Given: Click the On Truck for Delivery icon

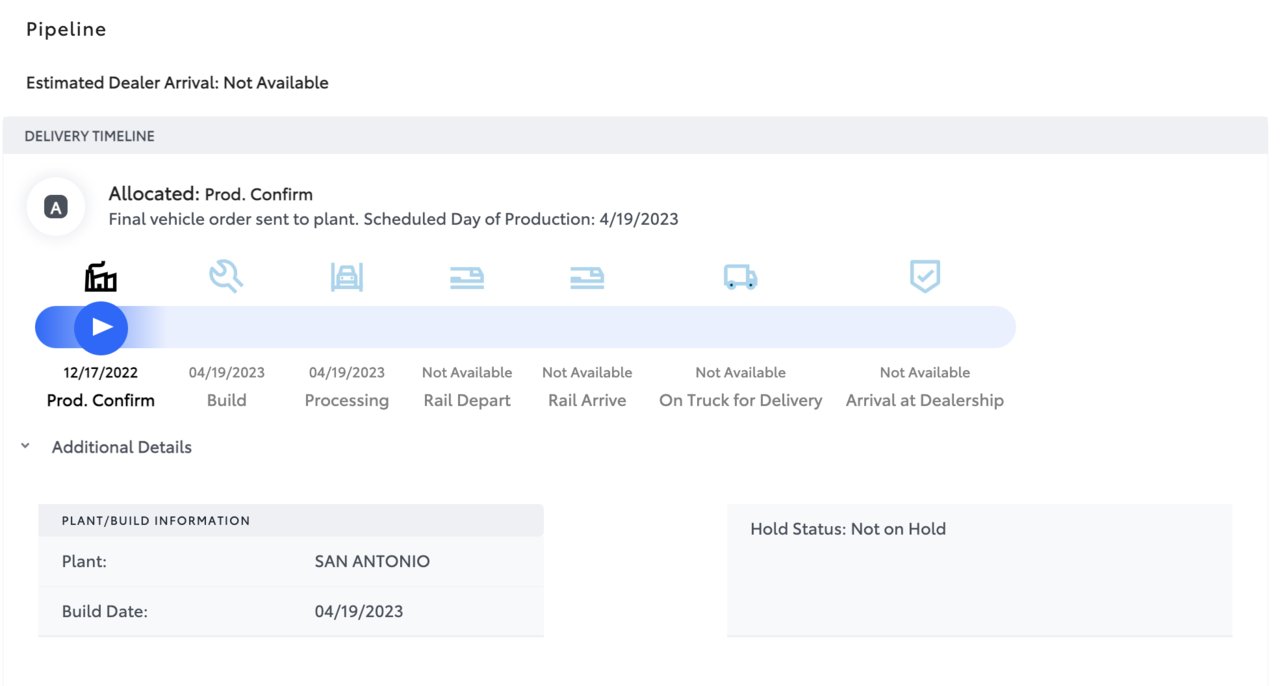Looking at the screenshot, I should (741, 277).
